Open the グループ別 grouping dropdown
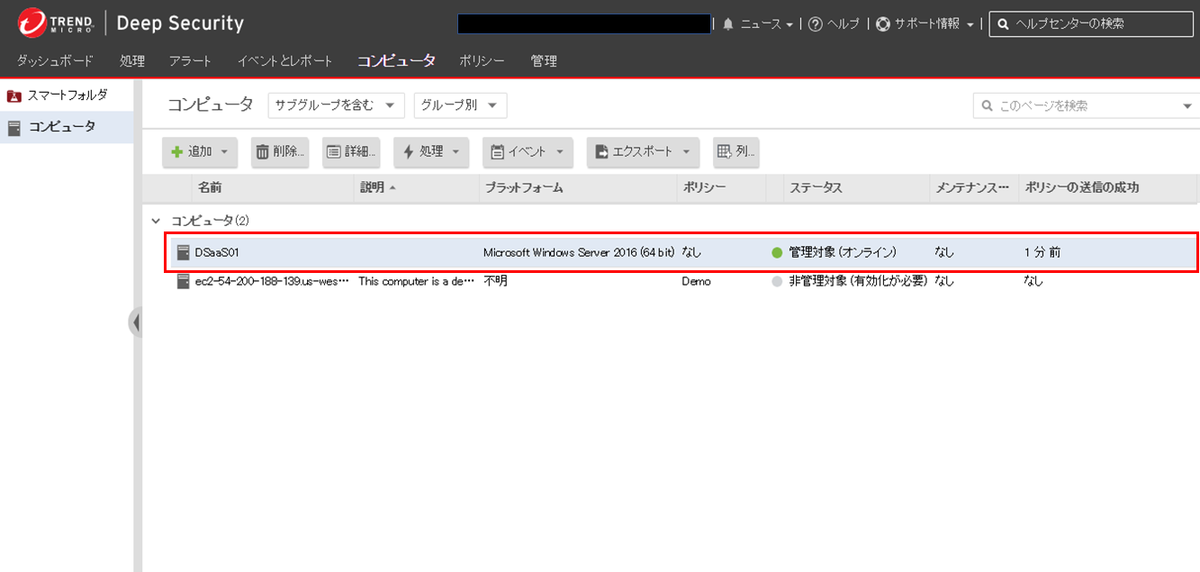The height and width of the screenshot is (572, 1200). click(x=460, y=105)
